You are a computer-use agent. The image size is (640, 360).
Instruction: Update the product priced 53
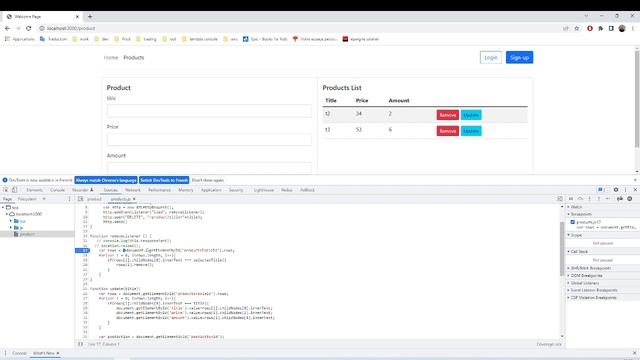click(471, 131)
